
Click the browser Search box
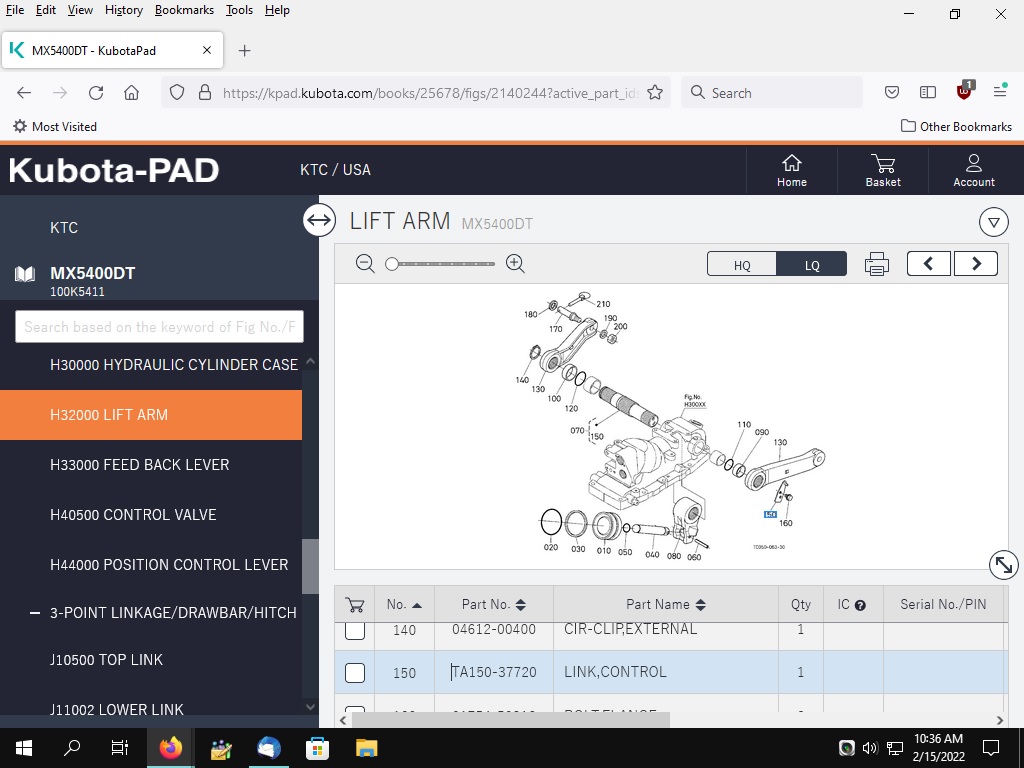tap(772, 93)
